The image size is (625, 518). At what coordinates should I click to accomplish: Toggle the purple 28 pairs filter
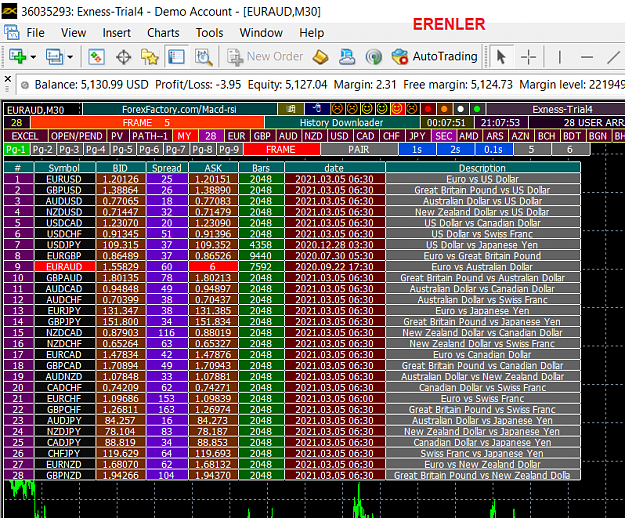pos(211,136)
